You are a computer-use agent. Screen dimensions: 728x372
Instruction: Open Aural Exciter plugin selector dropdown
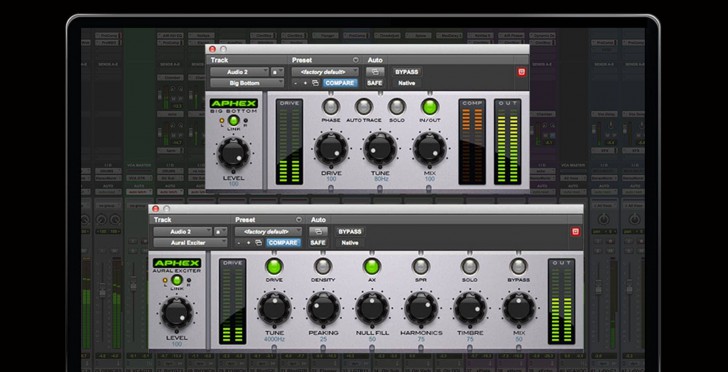190,242
